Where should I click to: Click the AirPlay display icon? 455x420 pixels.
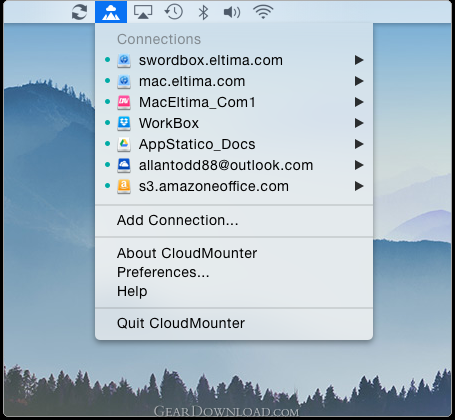[x=143, y=12]
